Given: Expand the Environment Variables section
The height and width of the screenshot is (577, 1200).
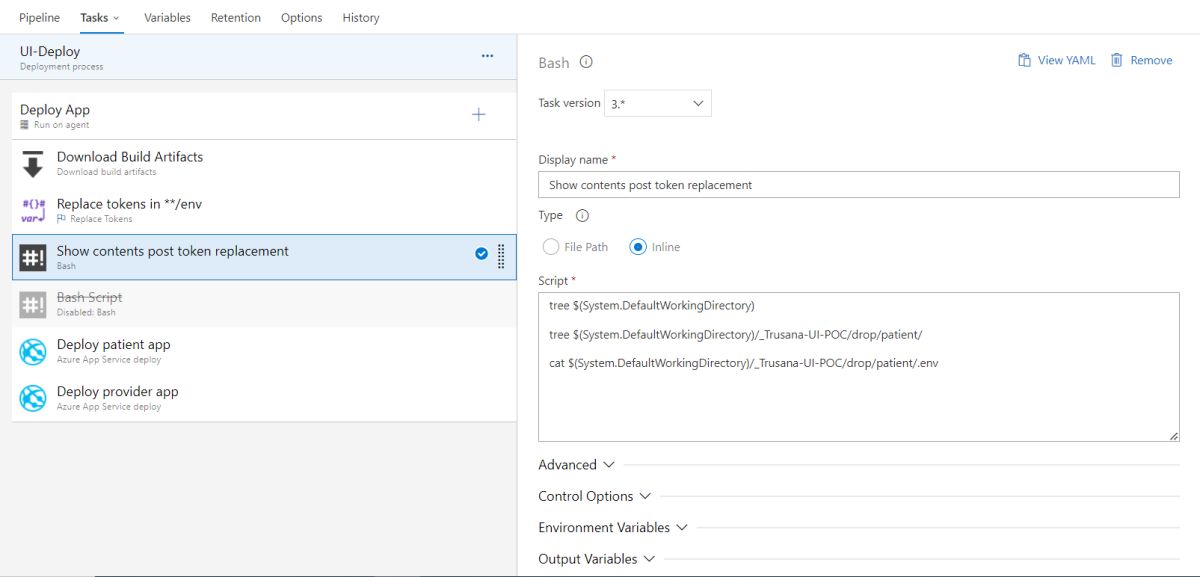Looking at the screenshot, I should pyautogui.click(x=613, y=528).
